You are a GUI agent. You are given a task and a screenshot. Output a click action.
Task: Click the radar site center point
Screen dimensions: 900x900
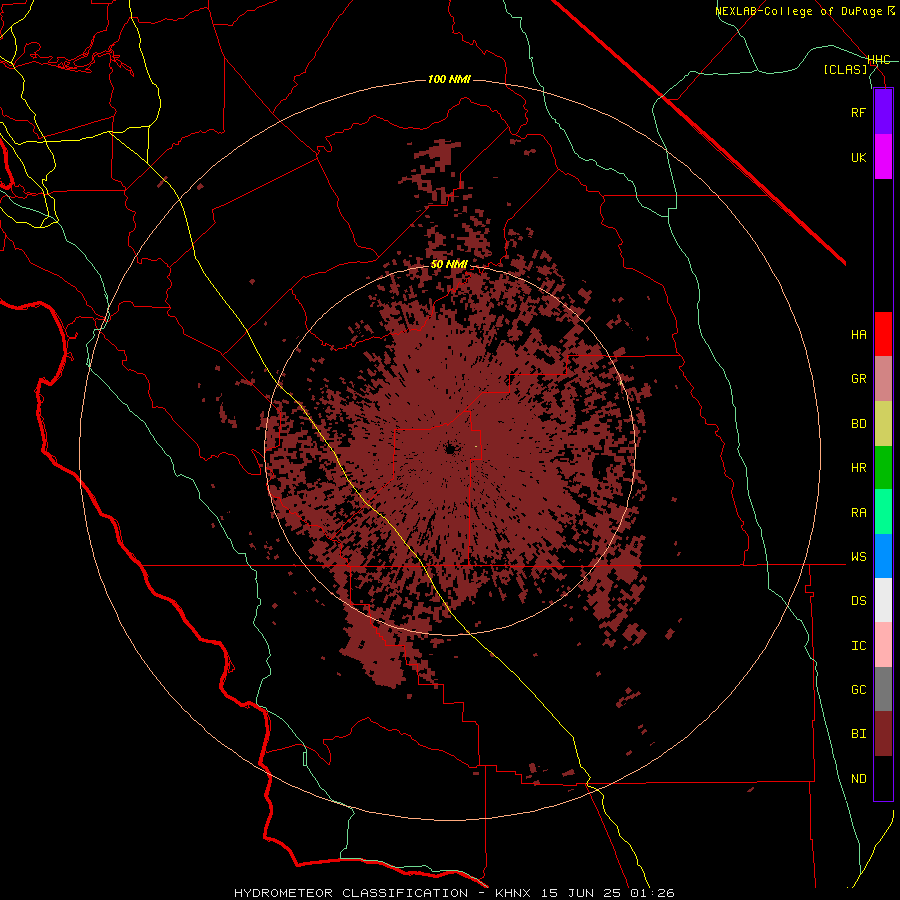pos(450,448)
